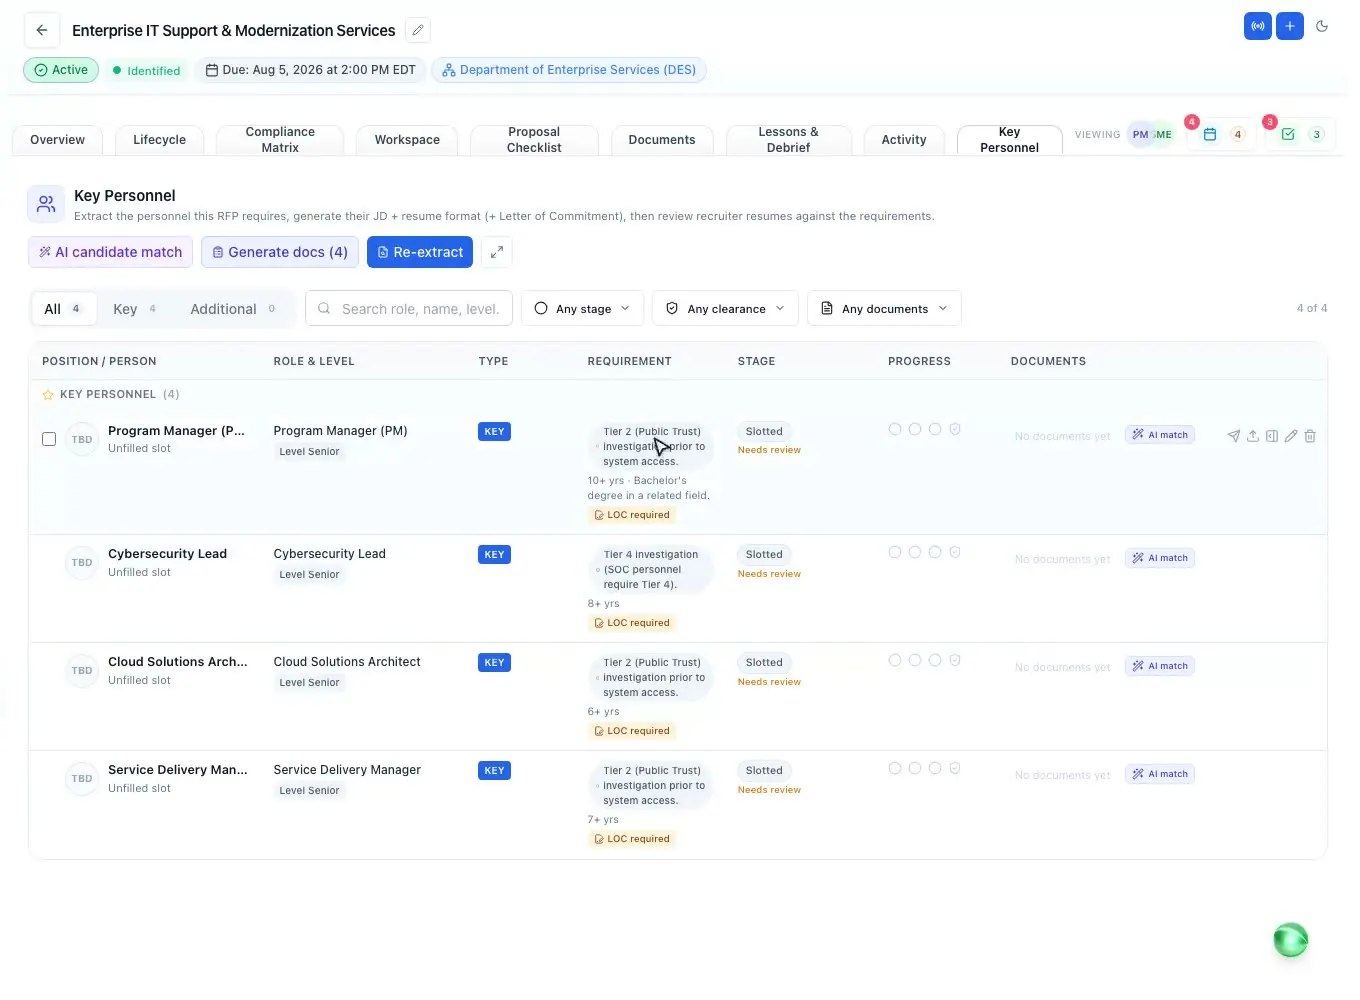
Task: Click second progress circle in Cybersecurity Lead row
Action: click(915, 552)
